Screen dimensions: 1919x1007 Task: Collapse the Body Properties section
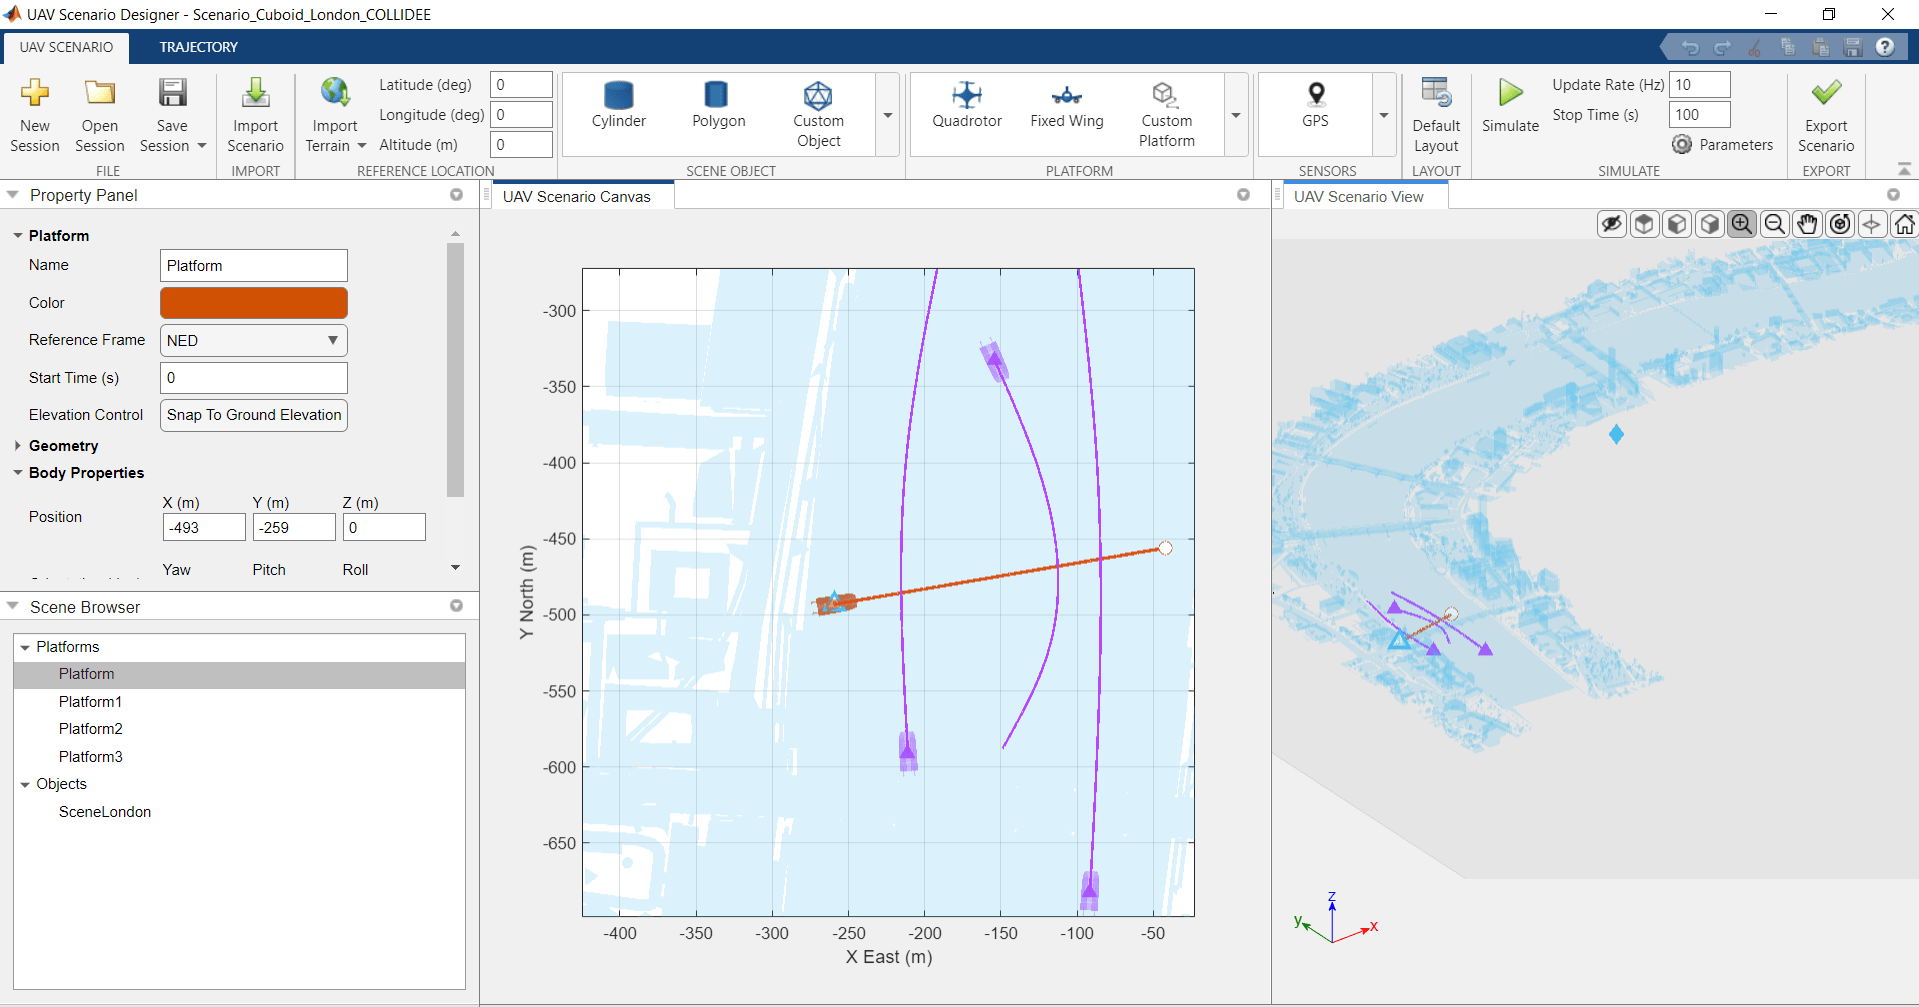(x=17, y=473)
